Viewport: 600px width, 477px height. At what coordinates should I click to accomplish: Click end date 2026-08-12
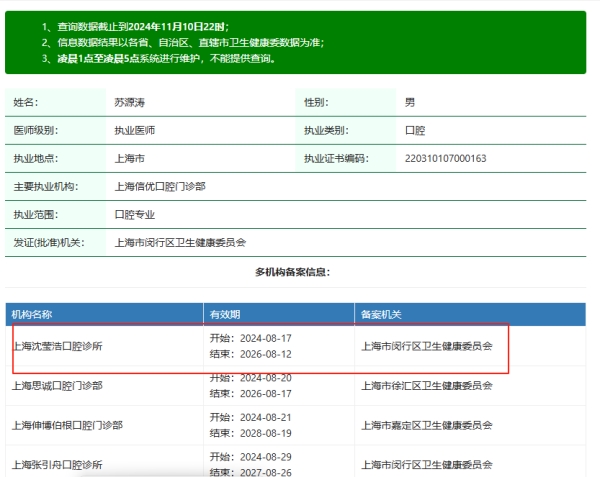tap(266, 354)
